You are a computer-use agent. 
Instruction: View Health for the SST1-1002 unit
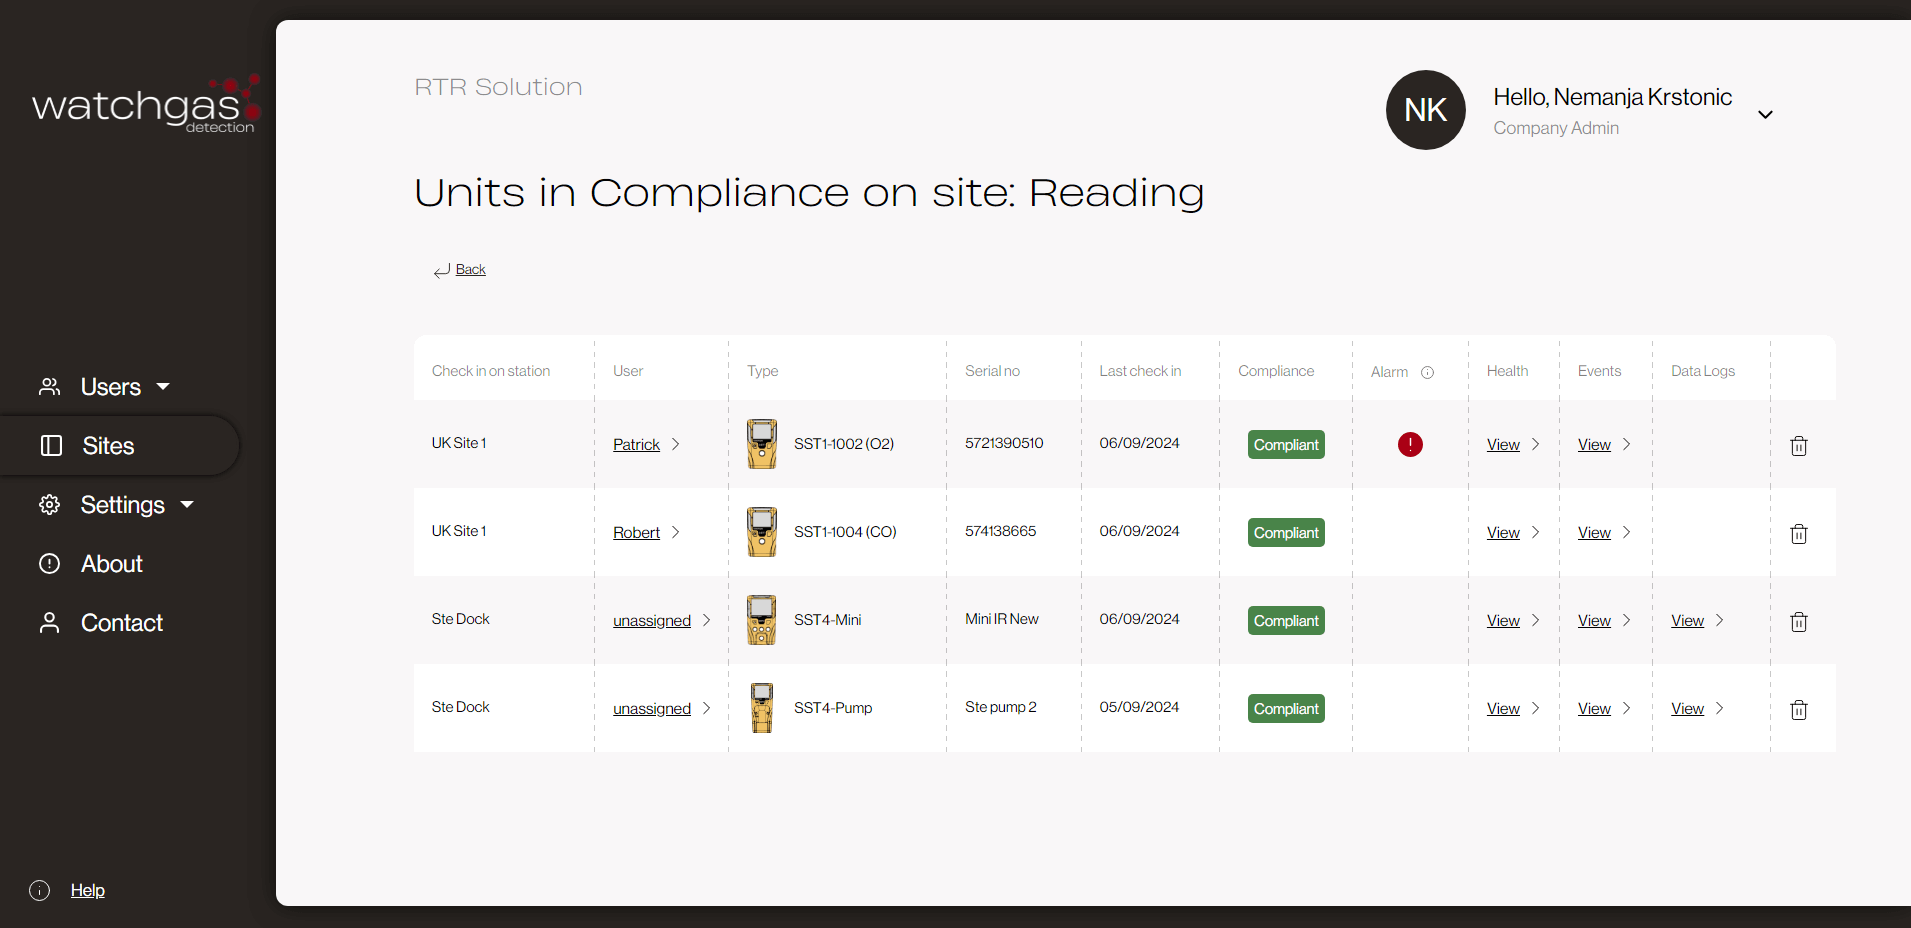(1504, 444)
